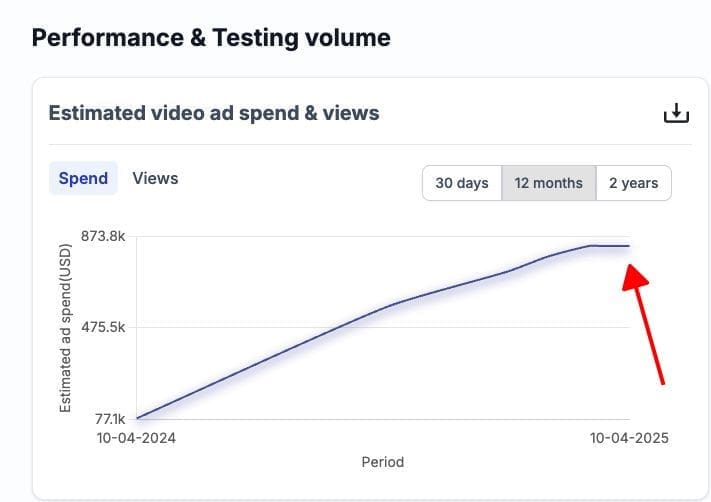The height and width of the screenshot is (502, 711).
Task: Click the Estimated ad spend(USD) axis title
Action: click(66, 328)
